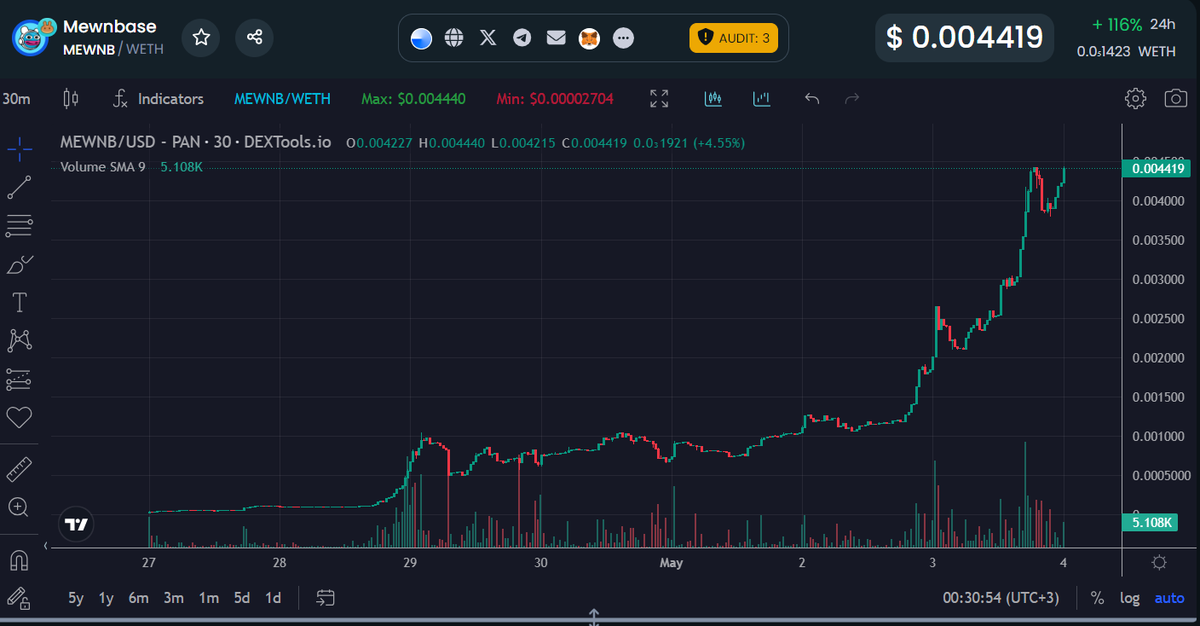Open the 30m interval selector

pos(16,99)
